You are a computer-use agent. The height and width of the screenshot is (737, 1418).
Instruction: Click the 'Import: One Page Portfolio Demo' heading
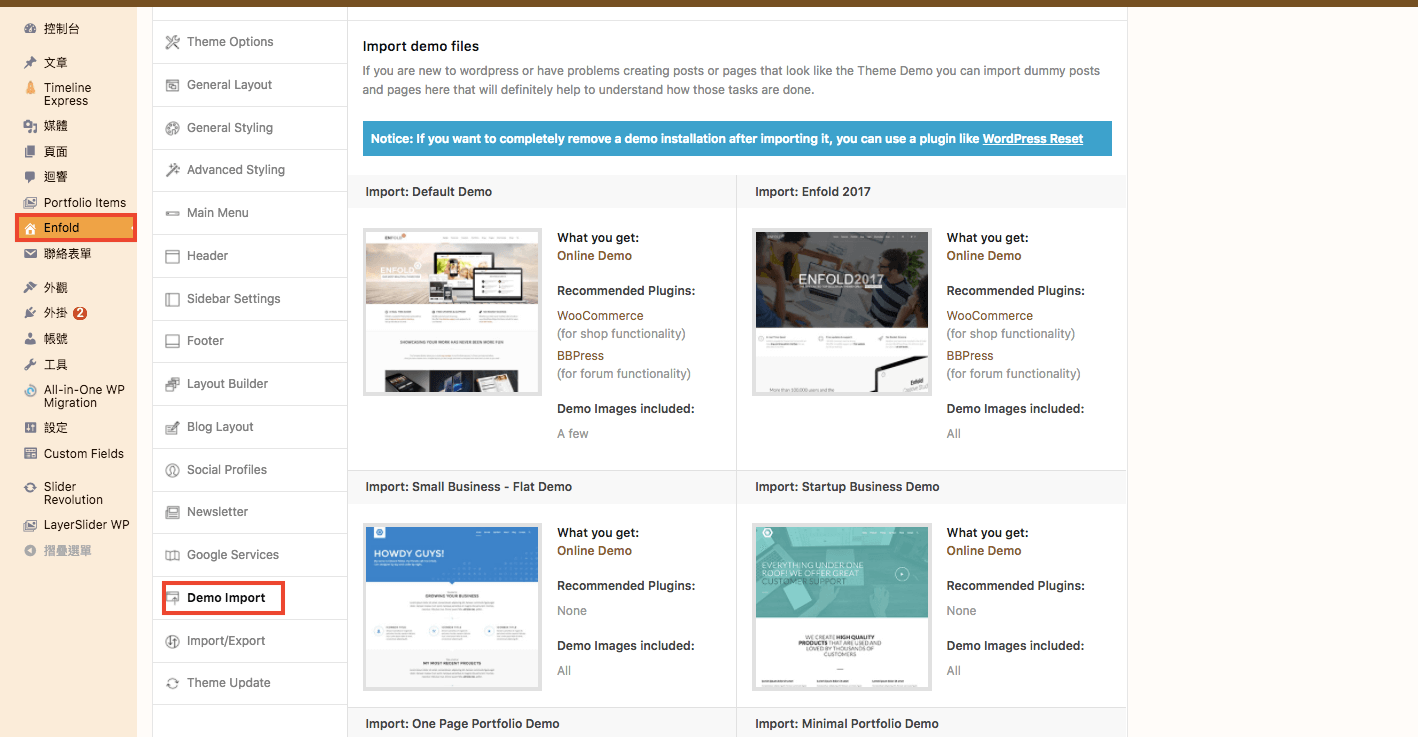click(x=462, y=724)
